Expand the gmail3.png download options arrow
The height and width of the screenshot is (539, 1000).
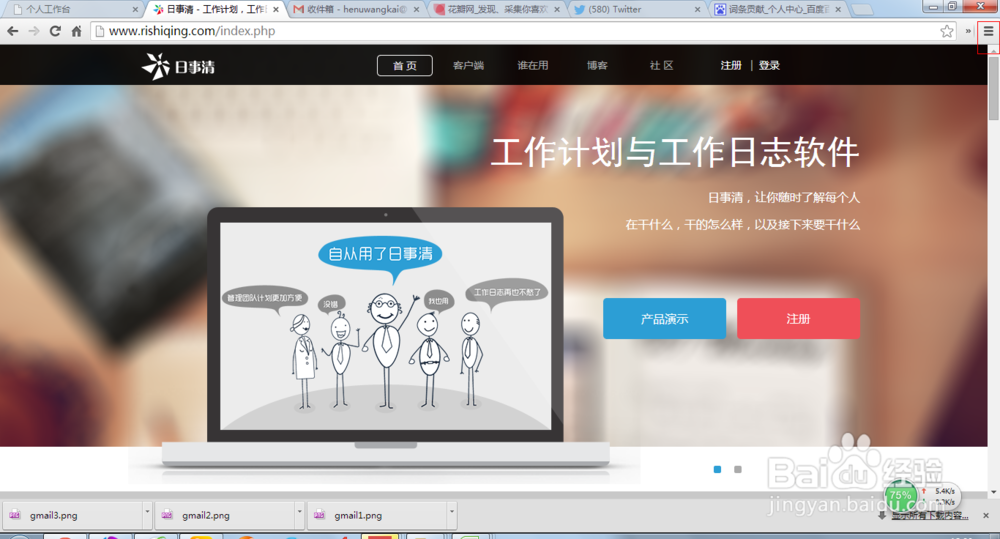click(x=147, y=513)
